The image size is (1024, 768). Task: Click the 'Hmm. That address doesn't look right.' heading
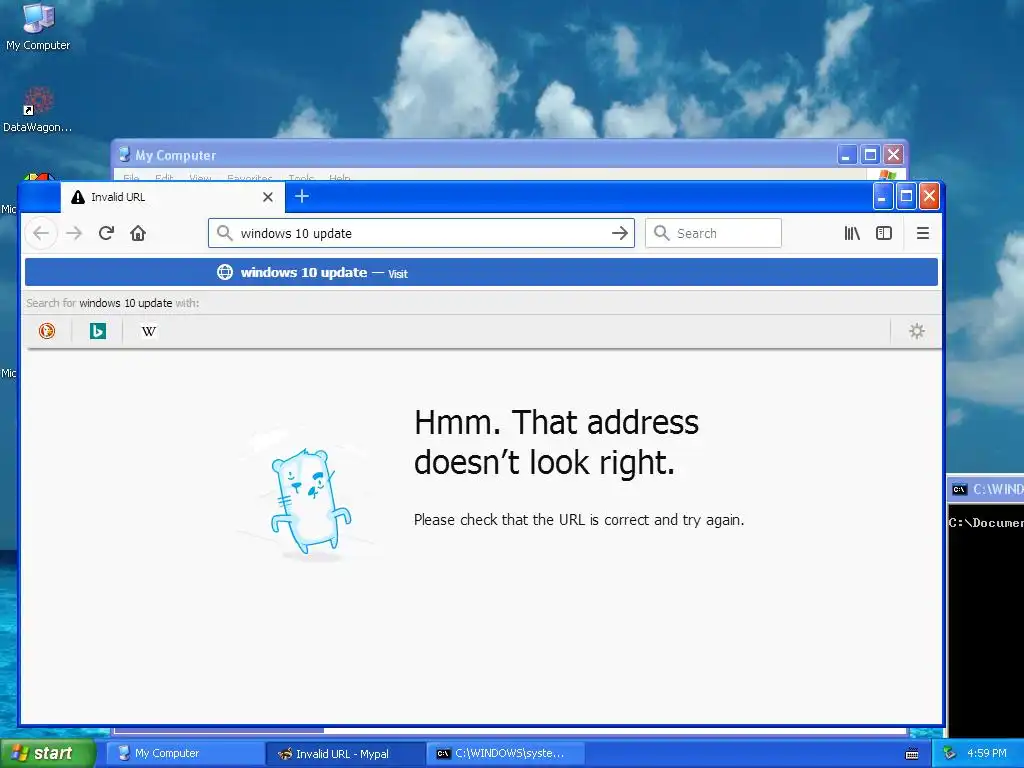click(556, 442)
